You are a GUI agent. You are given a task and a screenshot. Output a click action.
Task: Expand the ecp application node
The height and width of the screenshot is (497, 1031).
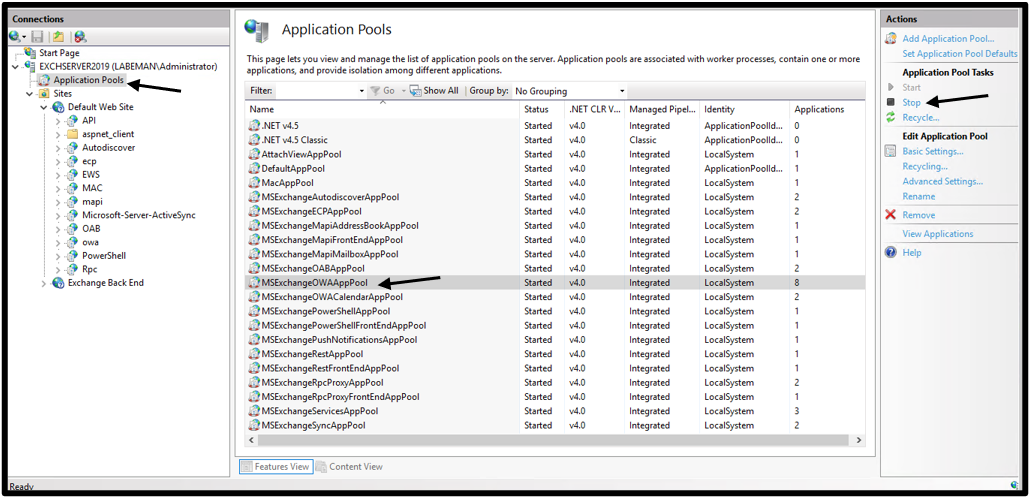(58, 161)
